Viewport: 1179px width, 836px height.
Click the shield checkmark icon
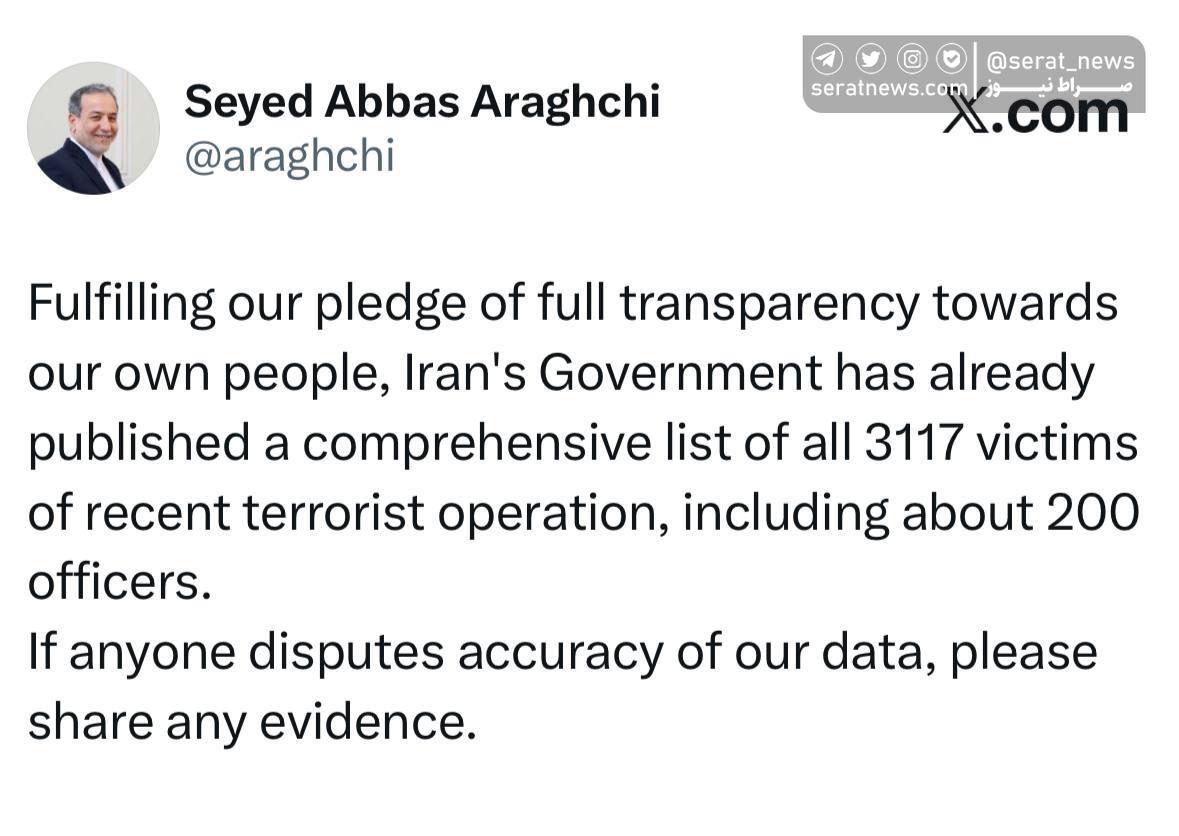pyautogui.click(x=952, y=60)
